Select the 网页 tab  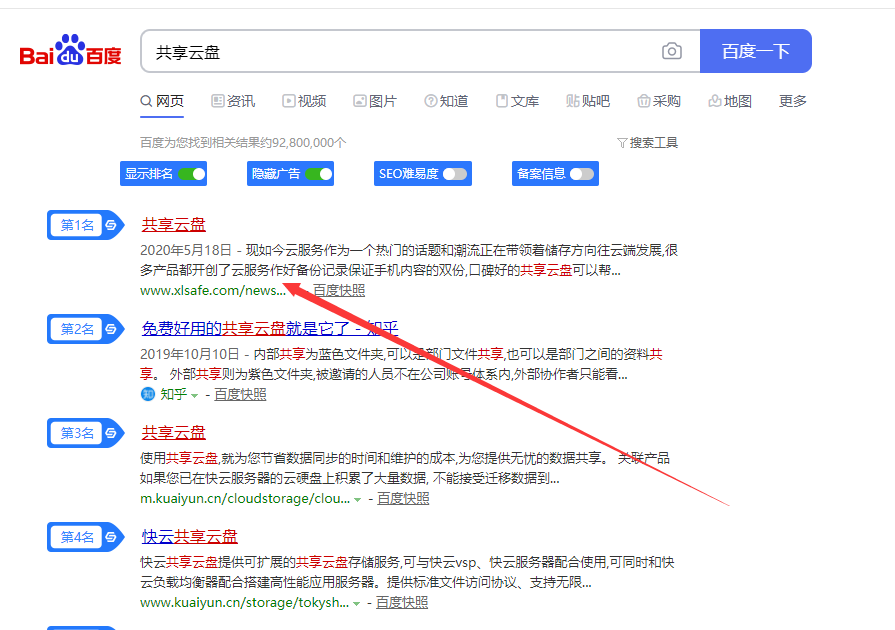click(x=162, y=102)
